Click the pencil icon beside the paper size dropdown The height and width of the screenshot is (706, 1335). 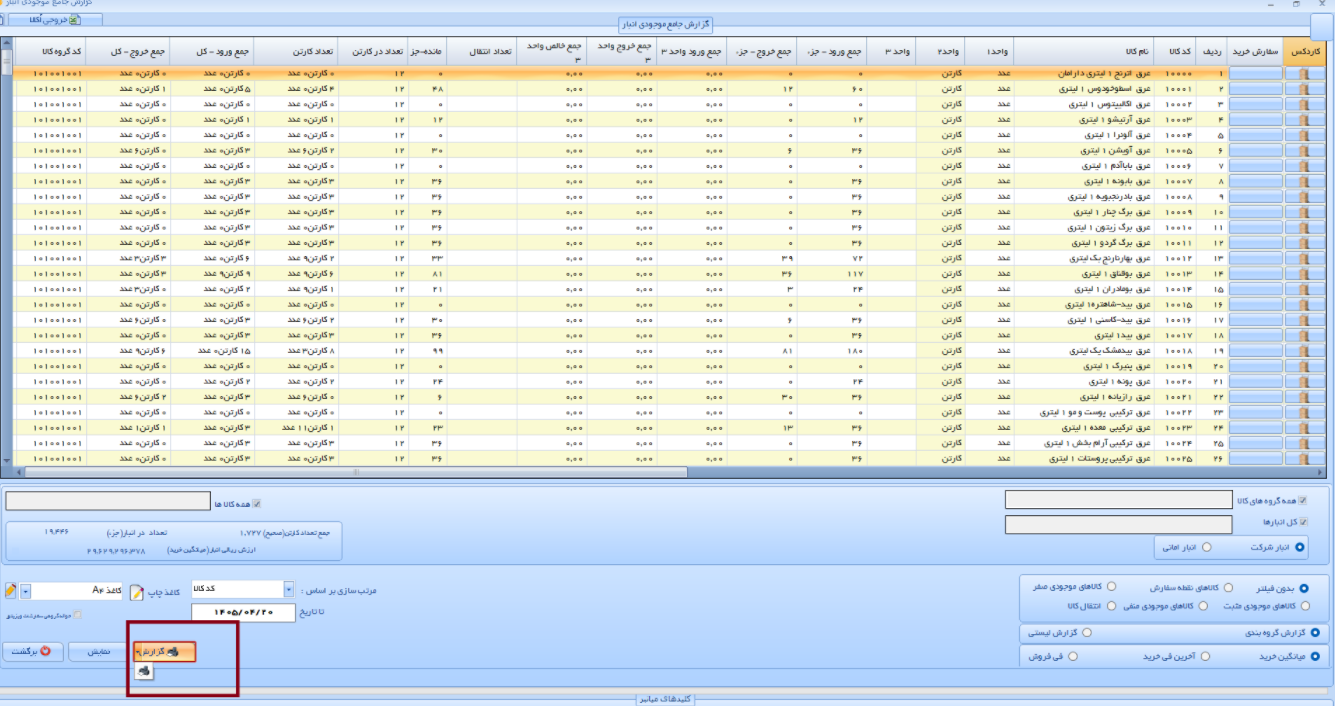11,590
